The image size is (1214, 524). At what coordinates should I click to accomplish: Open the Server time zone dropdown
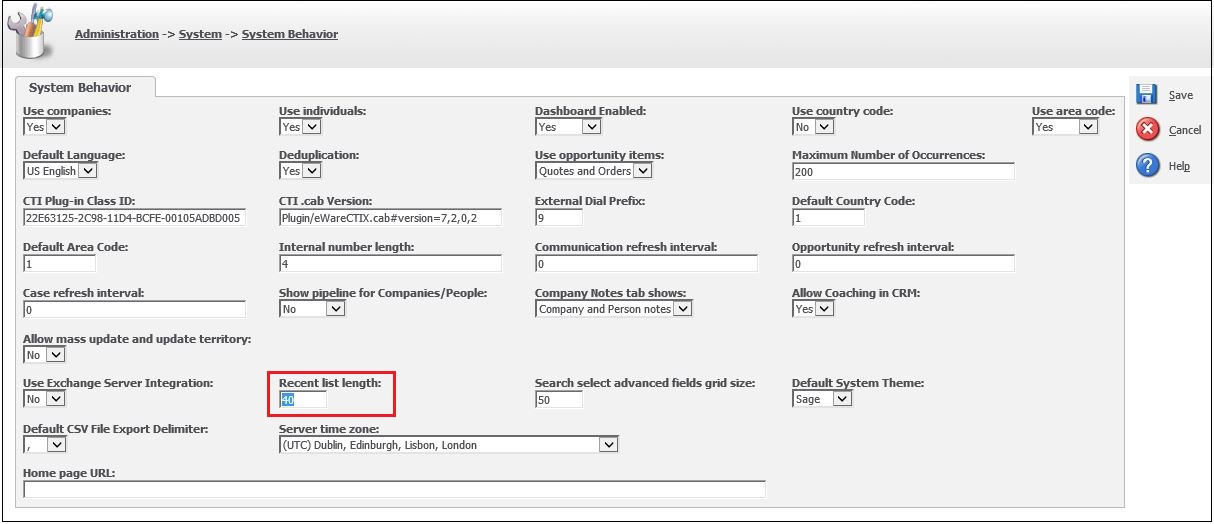(450, 444)
